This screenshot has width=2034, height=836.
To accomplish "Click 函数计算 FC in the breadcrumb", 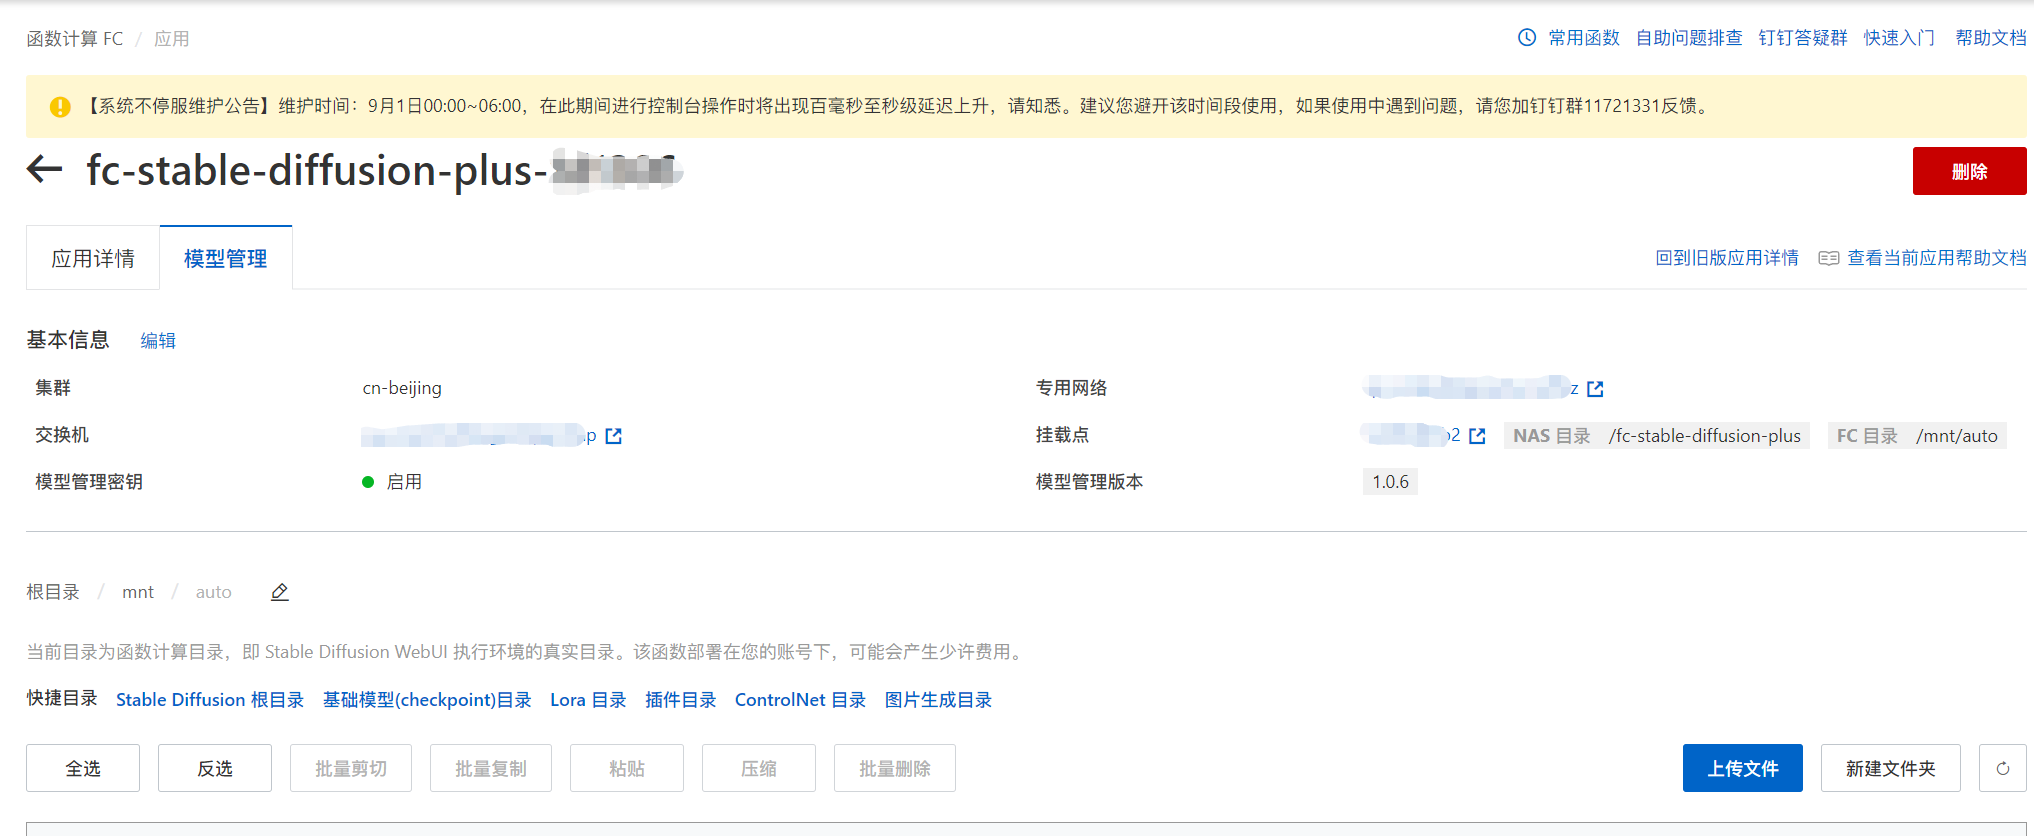I will pyautogui.click(x=75, y=39).
